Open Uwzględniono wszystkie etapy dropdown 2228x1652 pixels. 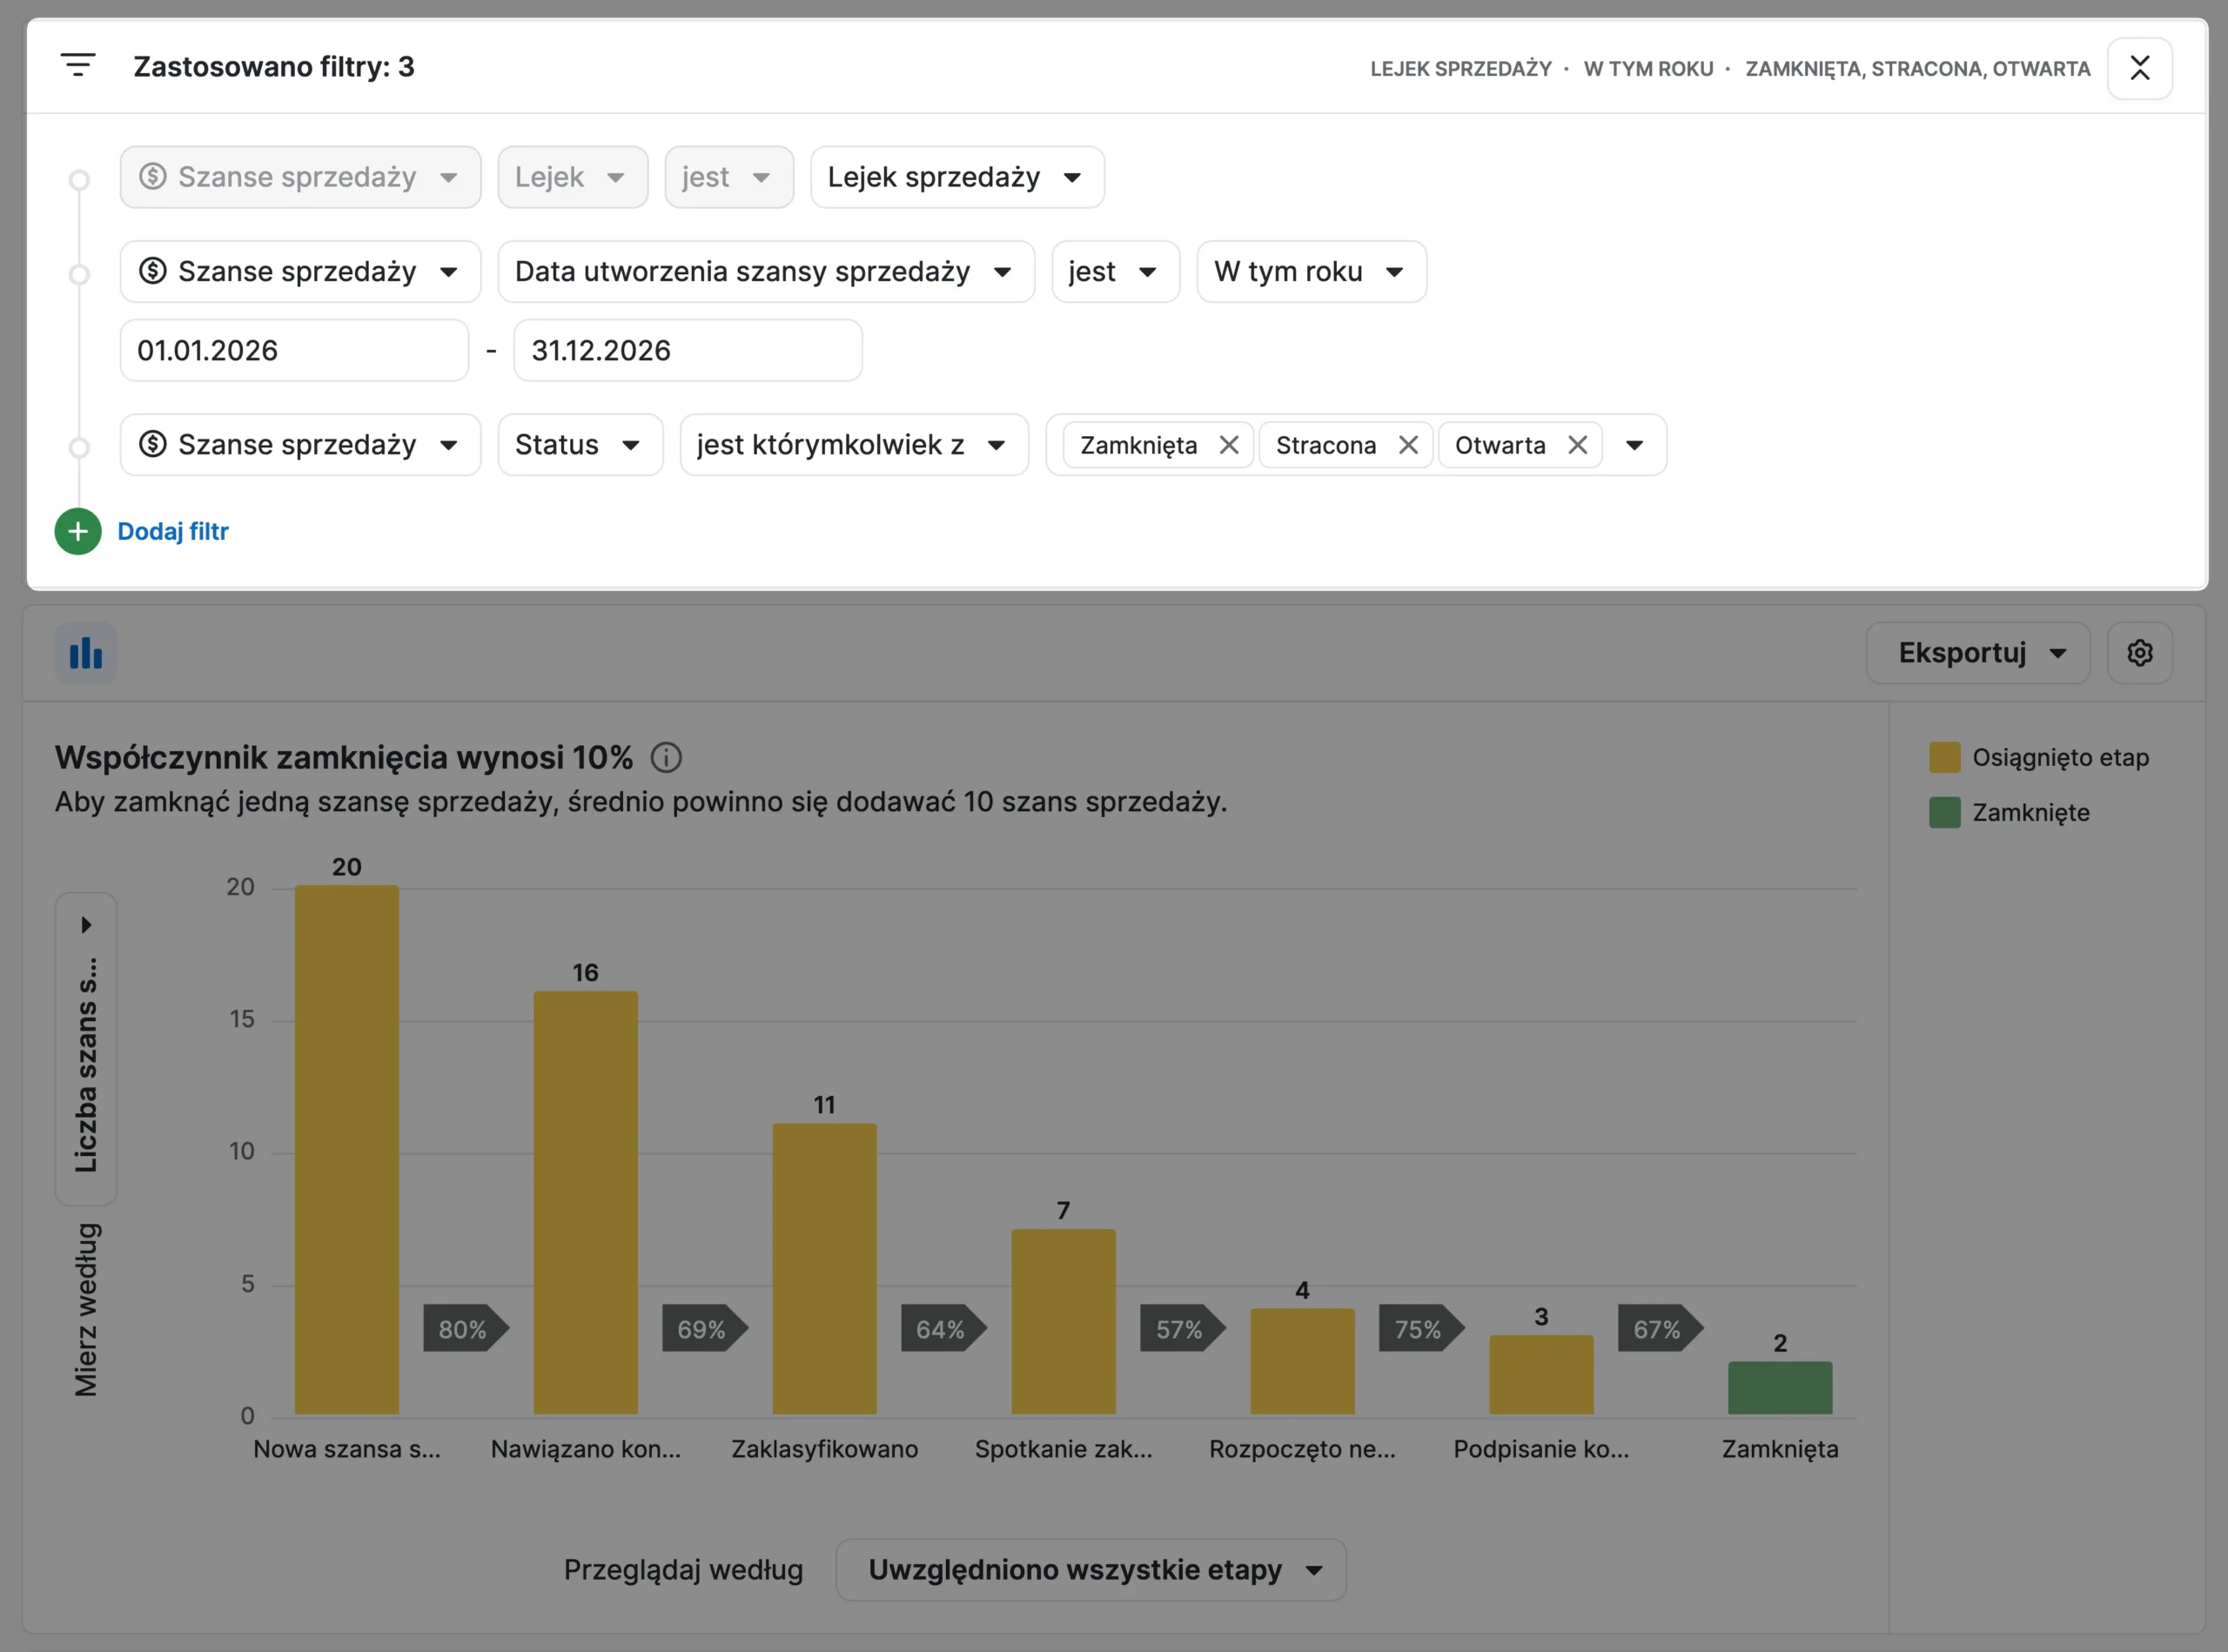coord(1091,1569)
